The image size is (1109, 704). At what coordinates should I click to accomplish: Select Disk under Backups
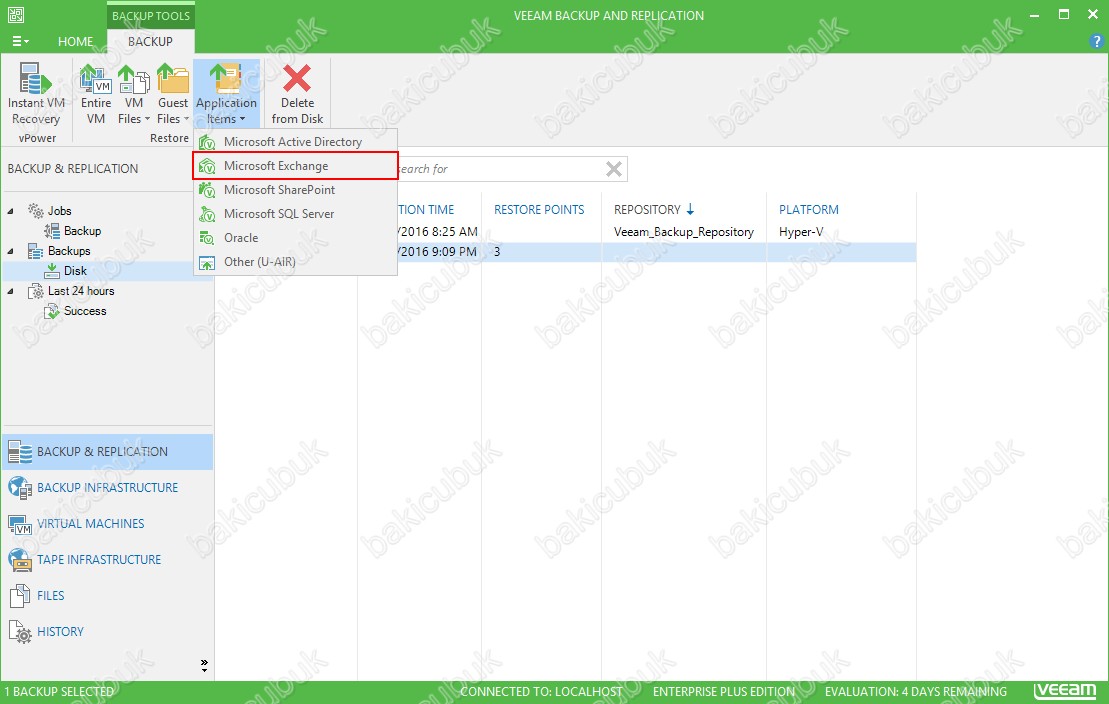pyautogui.click(x=75, y=270)
